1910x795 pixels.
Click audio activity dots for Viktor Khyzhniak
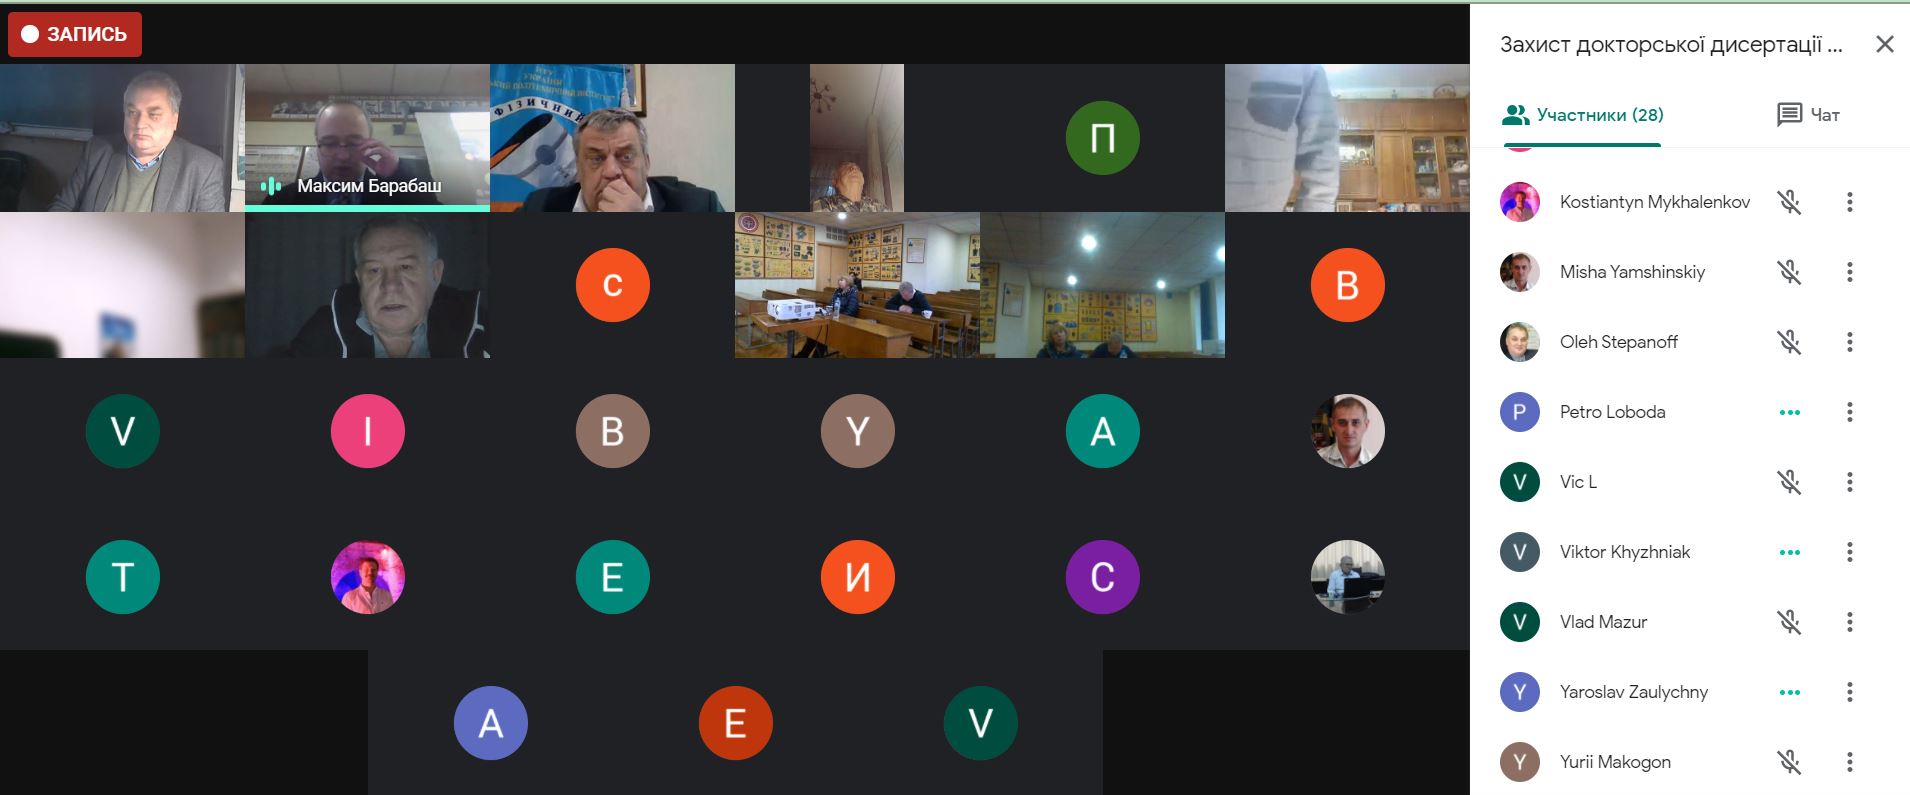coord(1789,552)
